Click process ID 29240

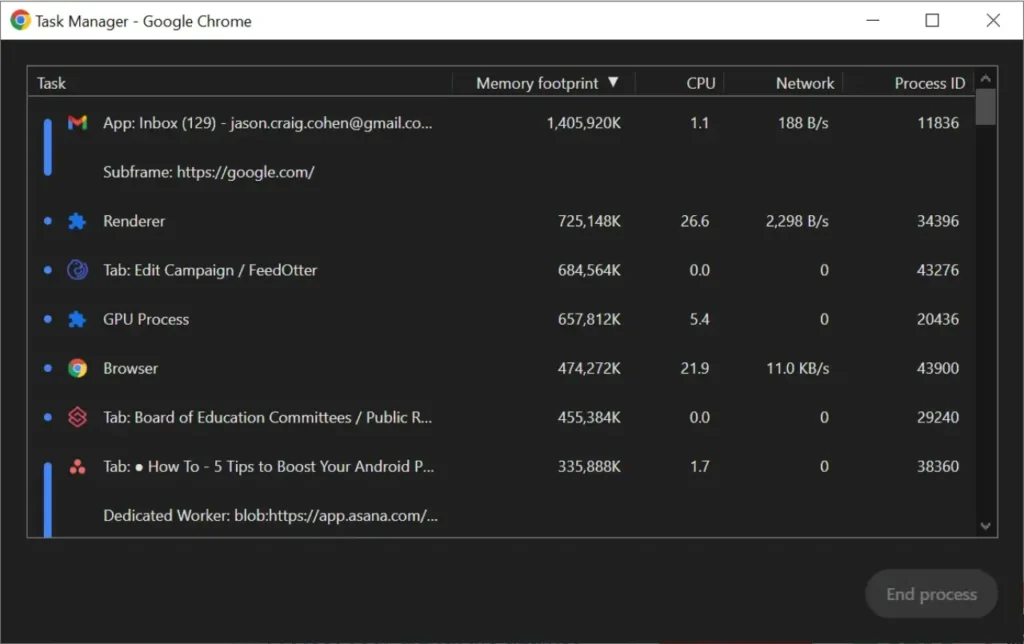click(x=938, y=417)
